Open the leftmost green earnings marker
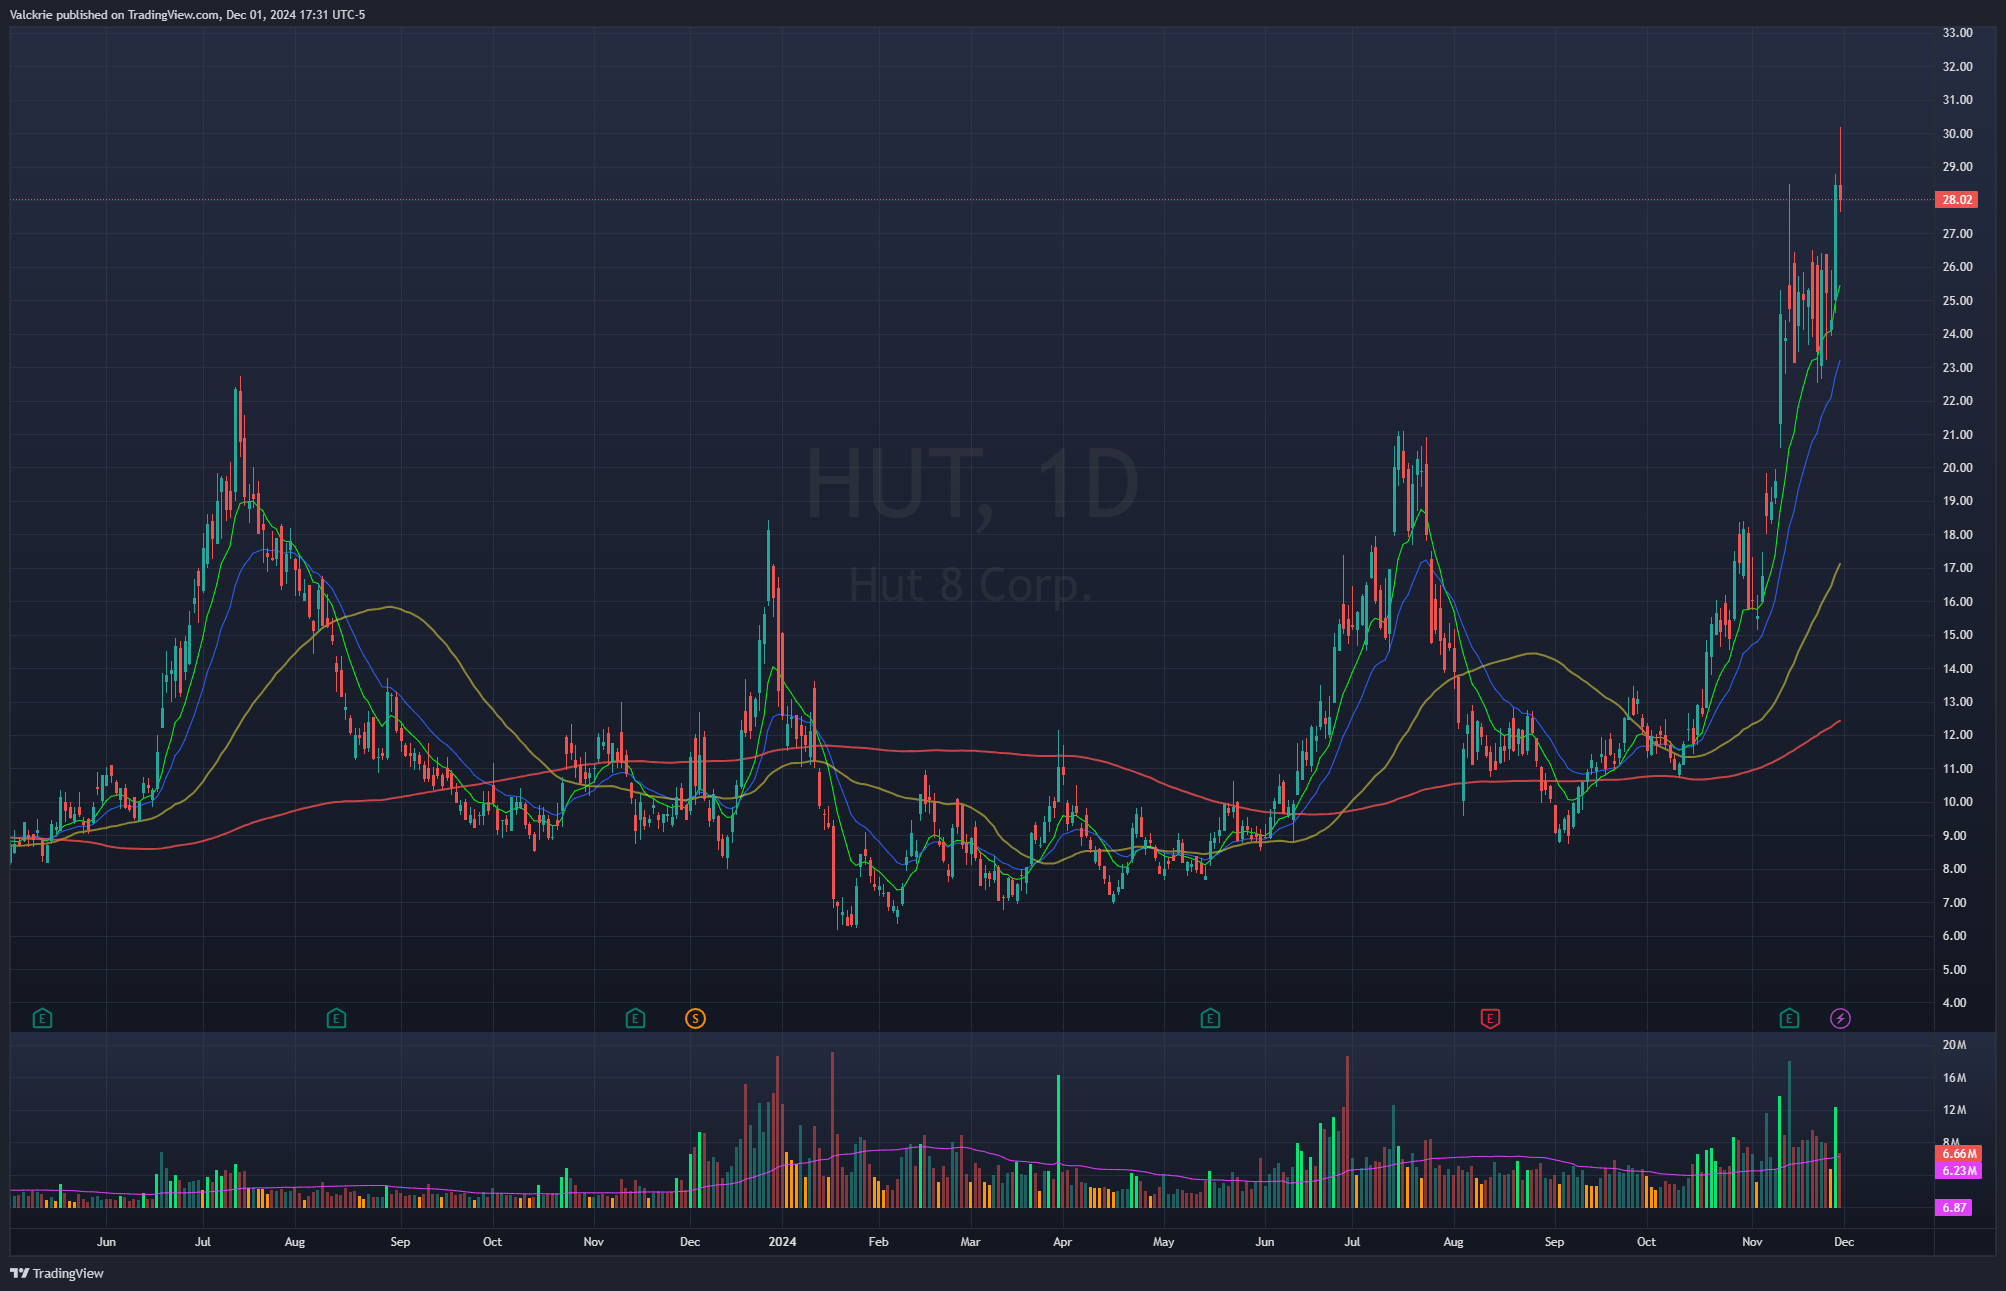The image size is (2006, 1291). [x=42, y=1019]
